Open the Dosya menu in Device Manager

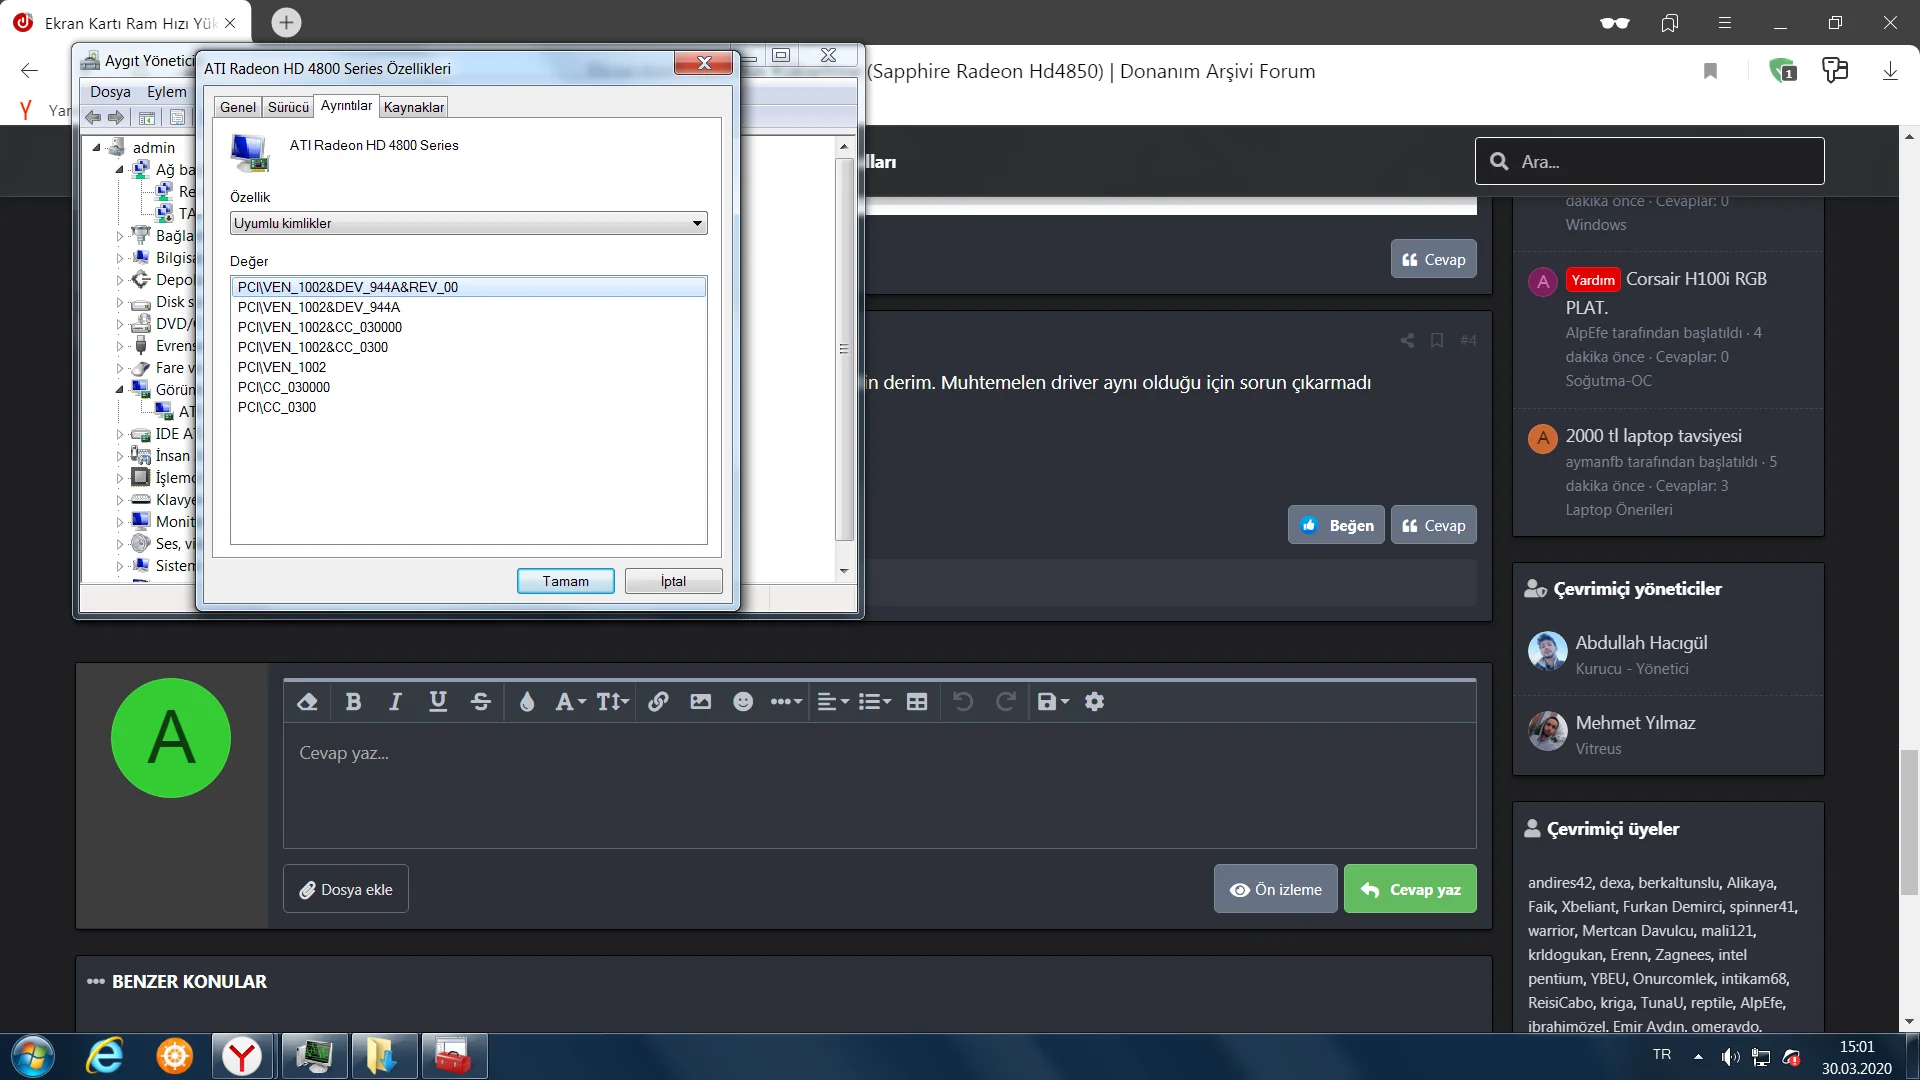tap(110, 91)
